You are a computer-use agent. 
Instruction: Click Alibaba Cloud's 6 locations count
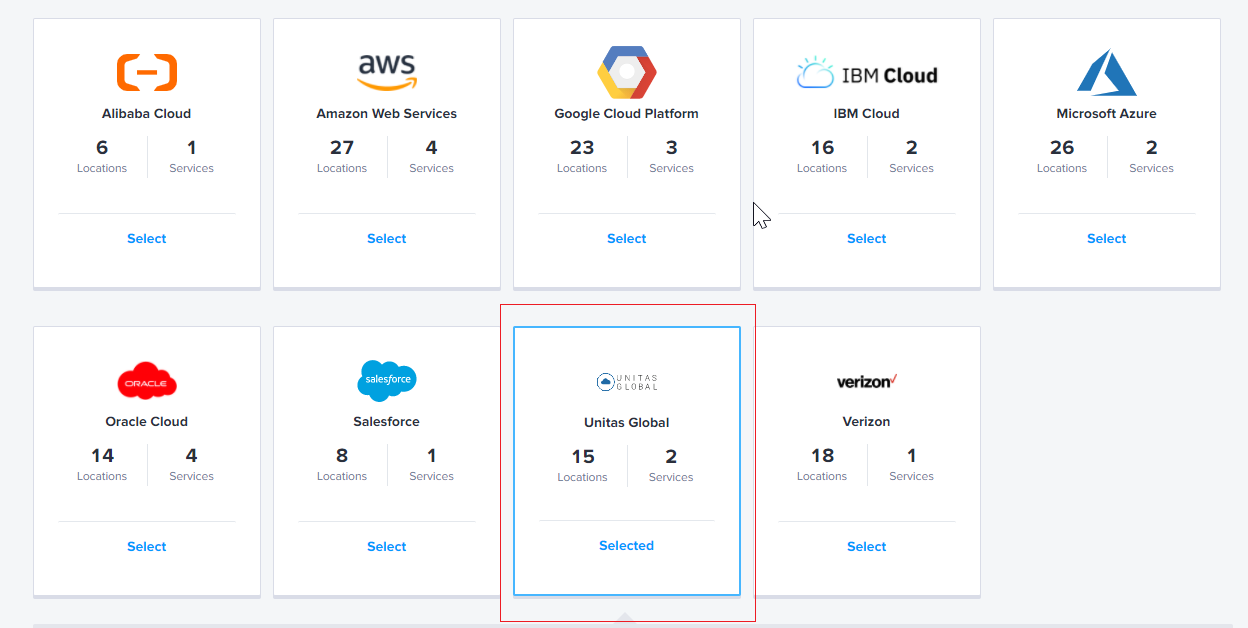102,148
